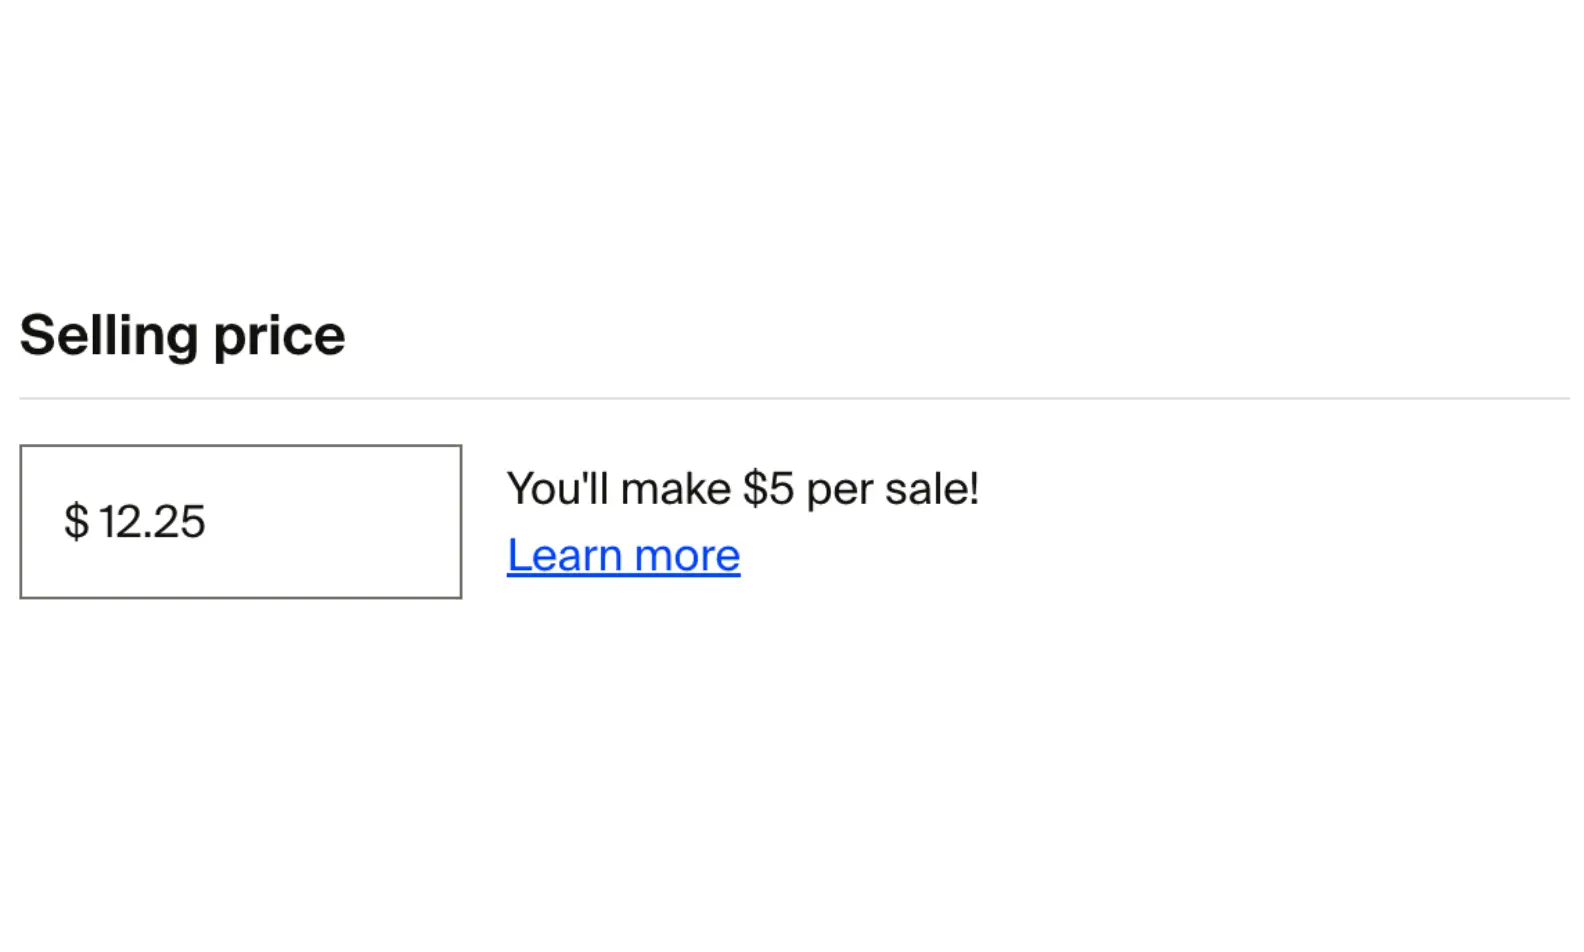Click the 12.25 value in the price field
The width and height of the screenshot is (1584, 952).
[152, 522]
